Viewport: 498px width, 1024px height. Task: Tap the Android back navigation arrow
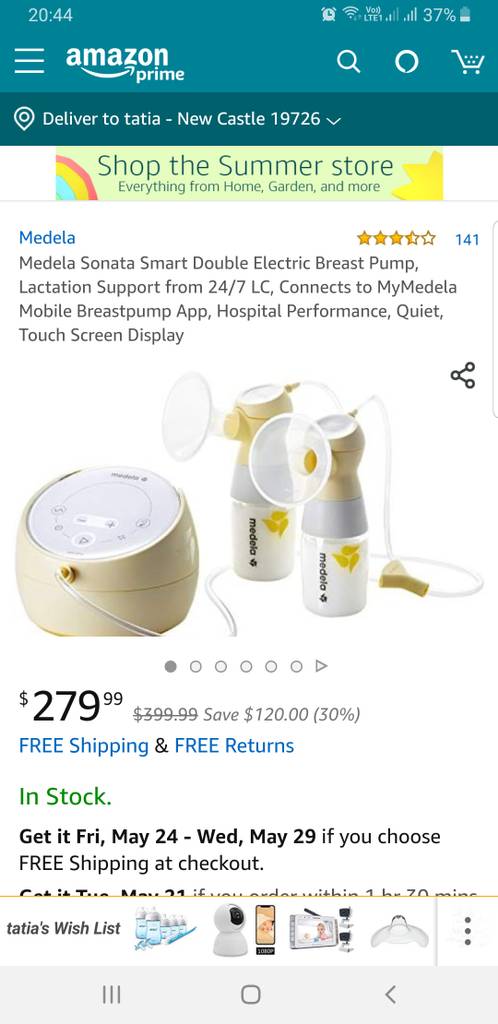[x=390, y=995]
